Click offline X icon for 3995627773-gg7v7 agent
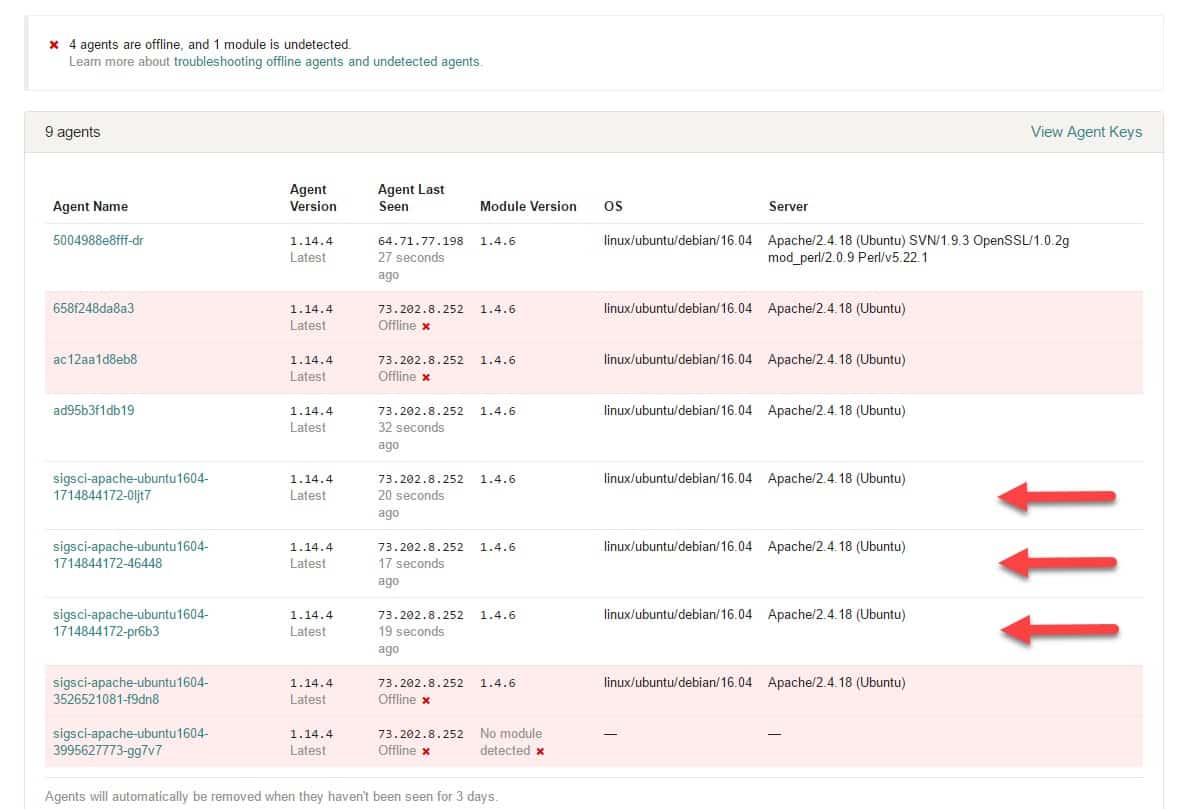The width and height of the screenshot is (1180, 809). [x=426, y=752]
